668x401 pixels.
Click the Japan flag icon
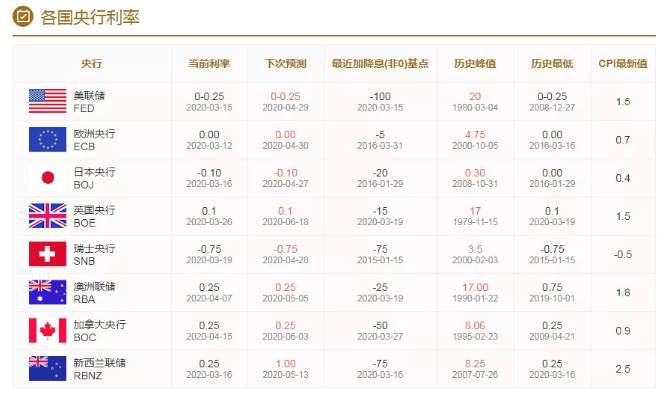coord(48,177)
